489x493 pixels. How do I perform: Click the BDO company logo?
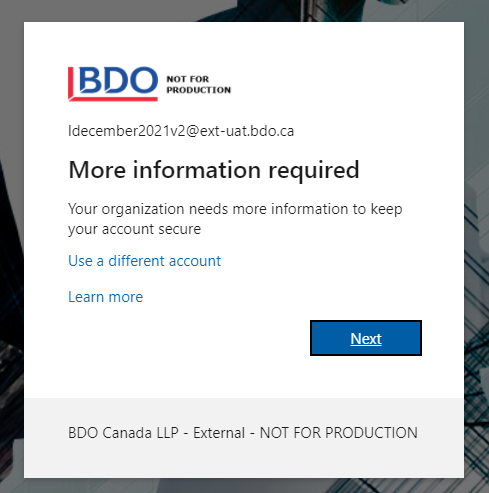coord(113,83)
